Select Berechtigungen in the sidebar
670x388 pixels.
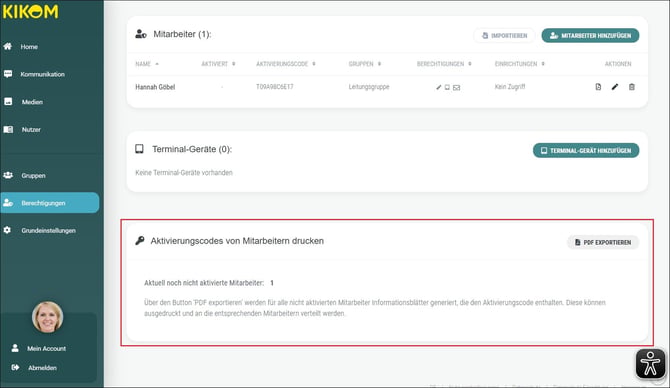[50, 203]
